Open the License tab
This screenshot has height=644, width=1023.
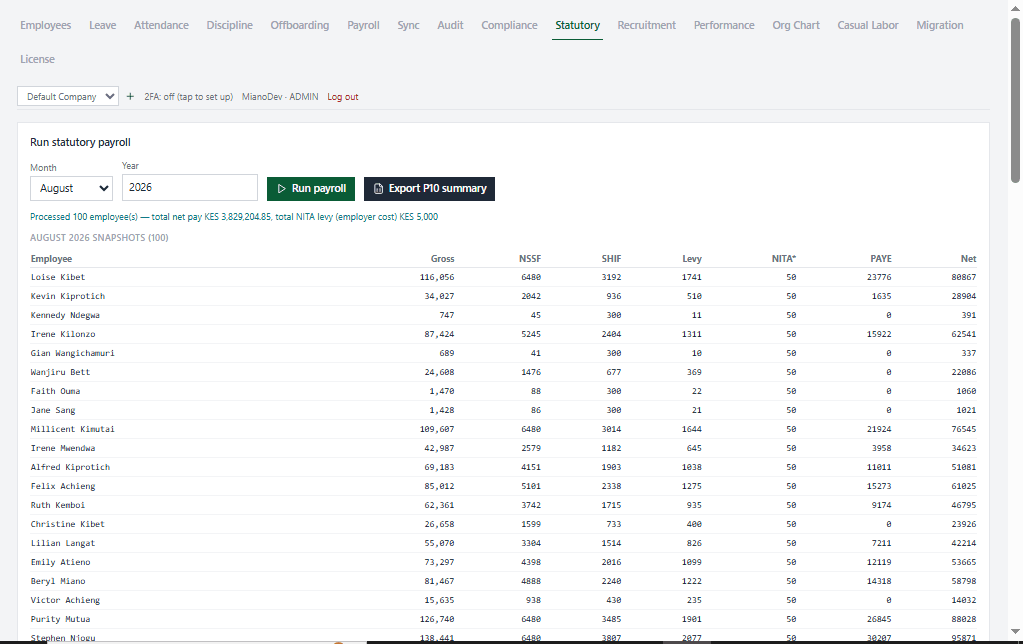[x=37, y=59]
